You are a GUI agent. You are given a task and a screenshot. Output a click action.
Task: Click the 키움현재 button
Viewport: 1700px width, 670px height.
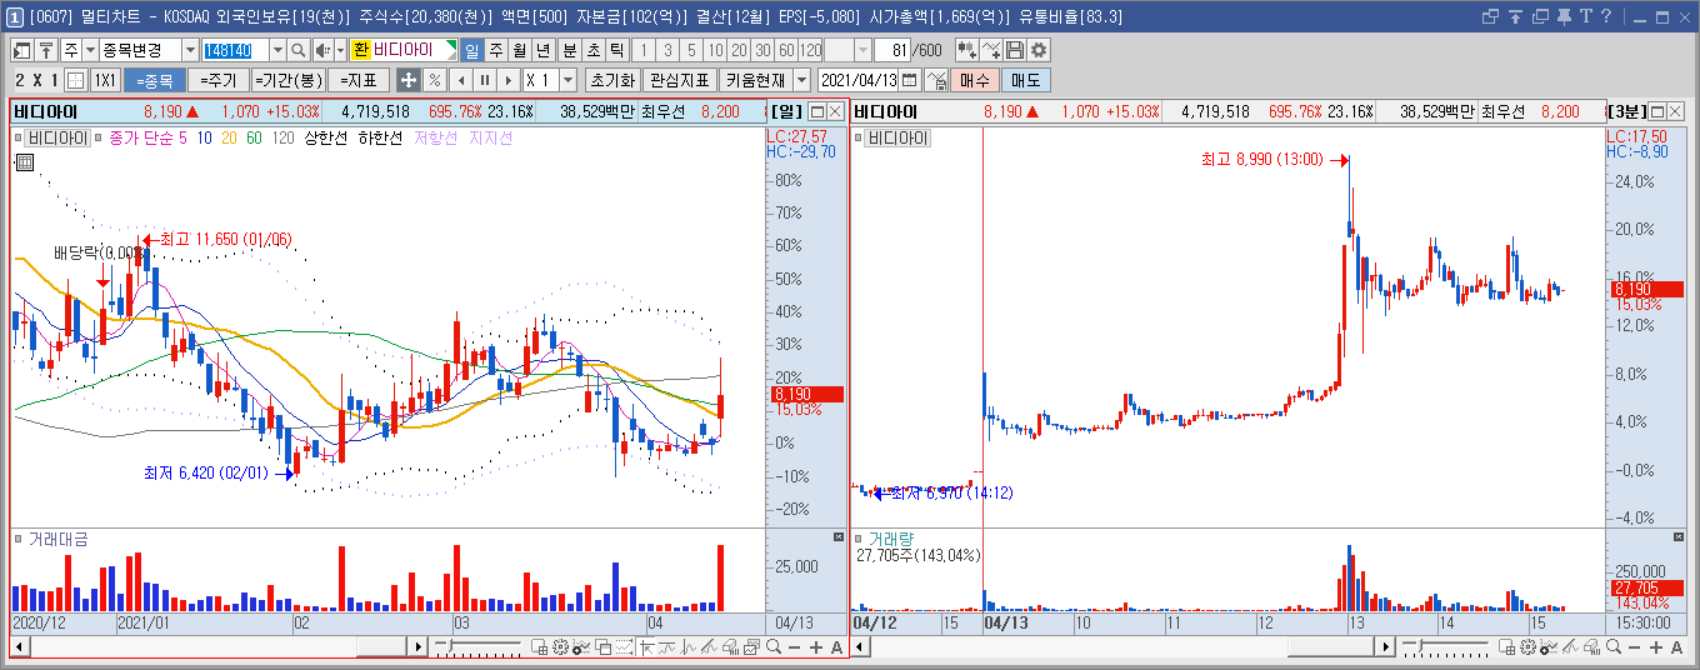pos(755,80)
